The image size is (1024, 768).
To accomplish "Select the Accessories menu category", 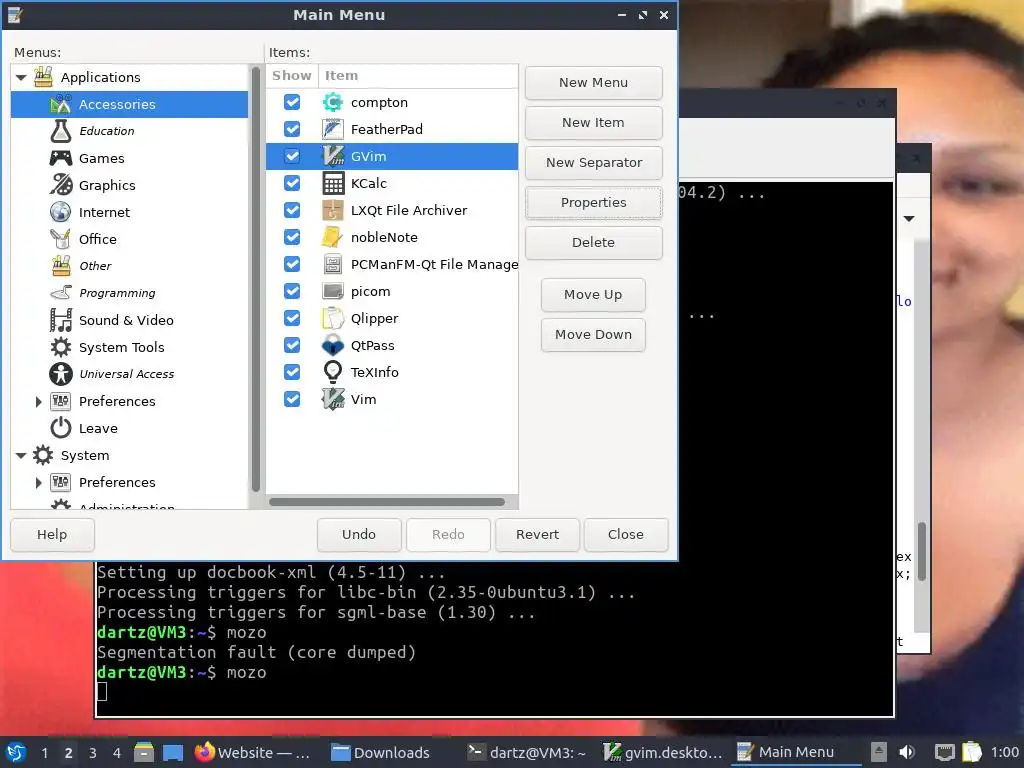I will (129, 104).
